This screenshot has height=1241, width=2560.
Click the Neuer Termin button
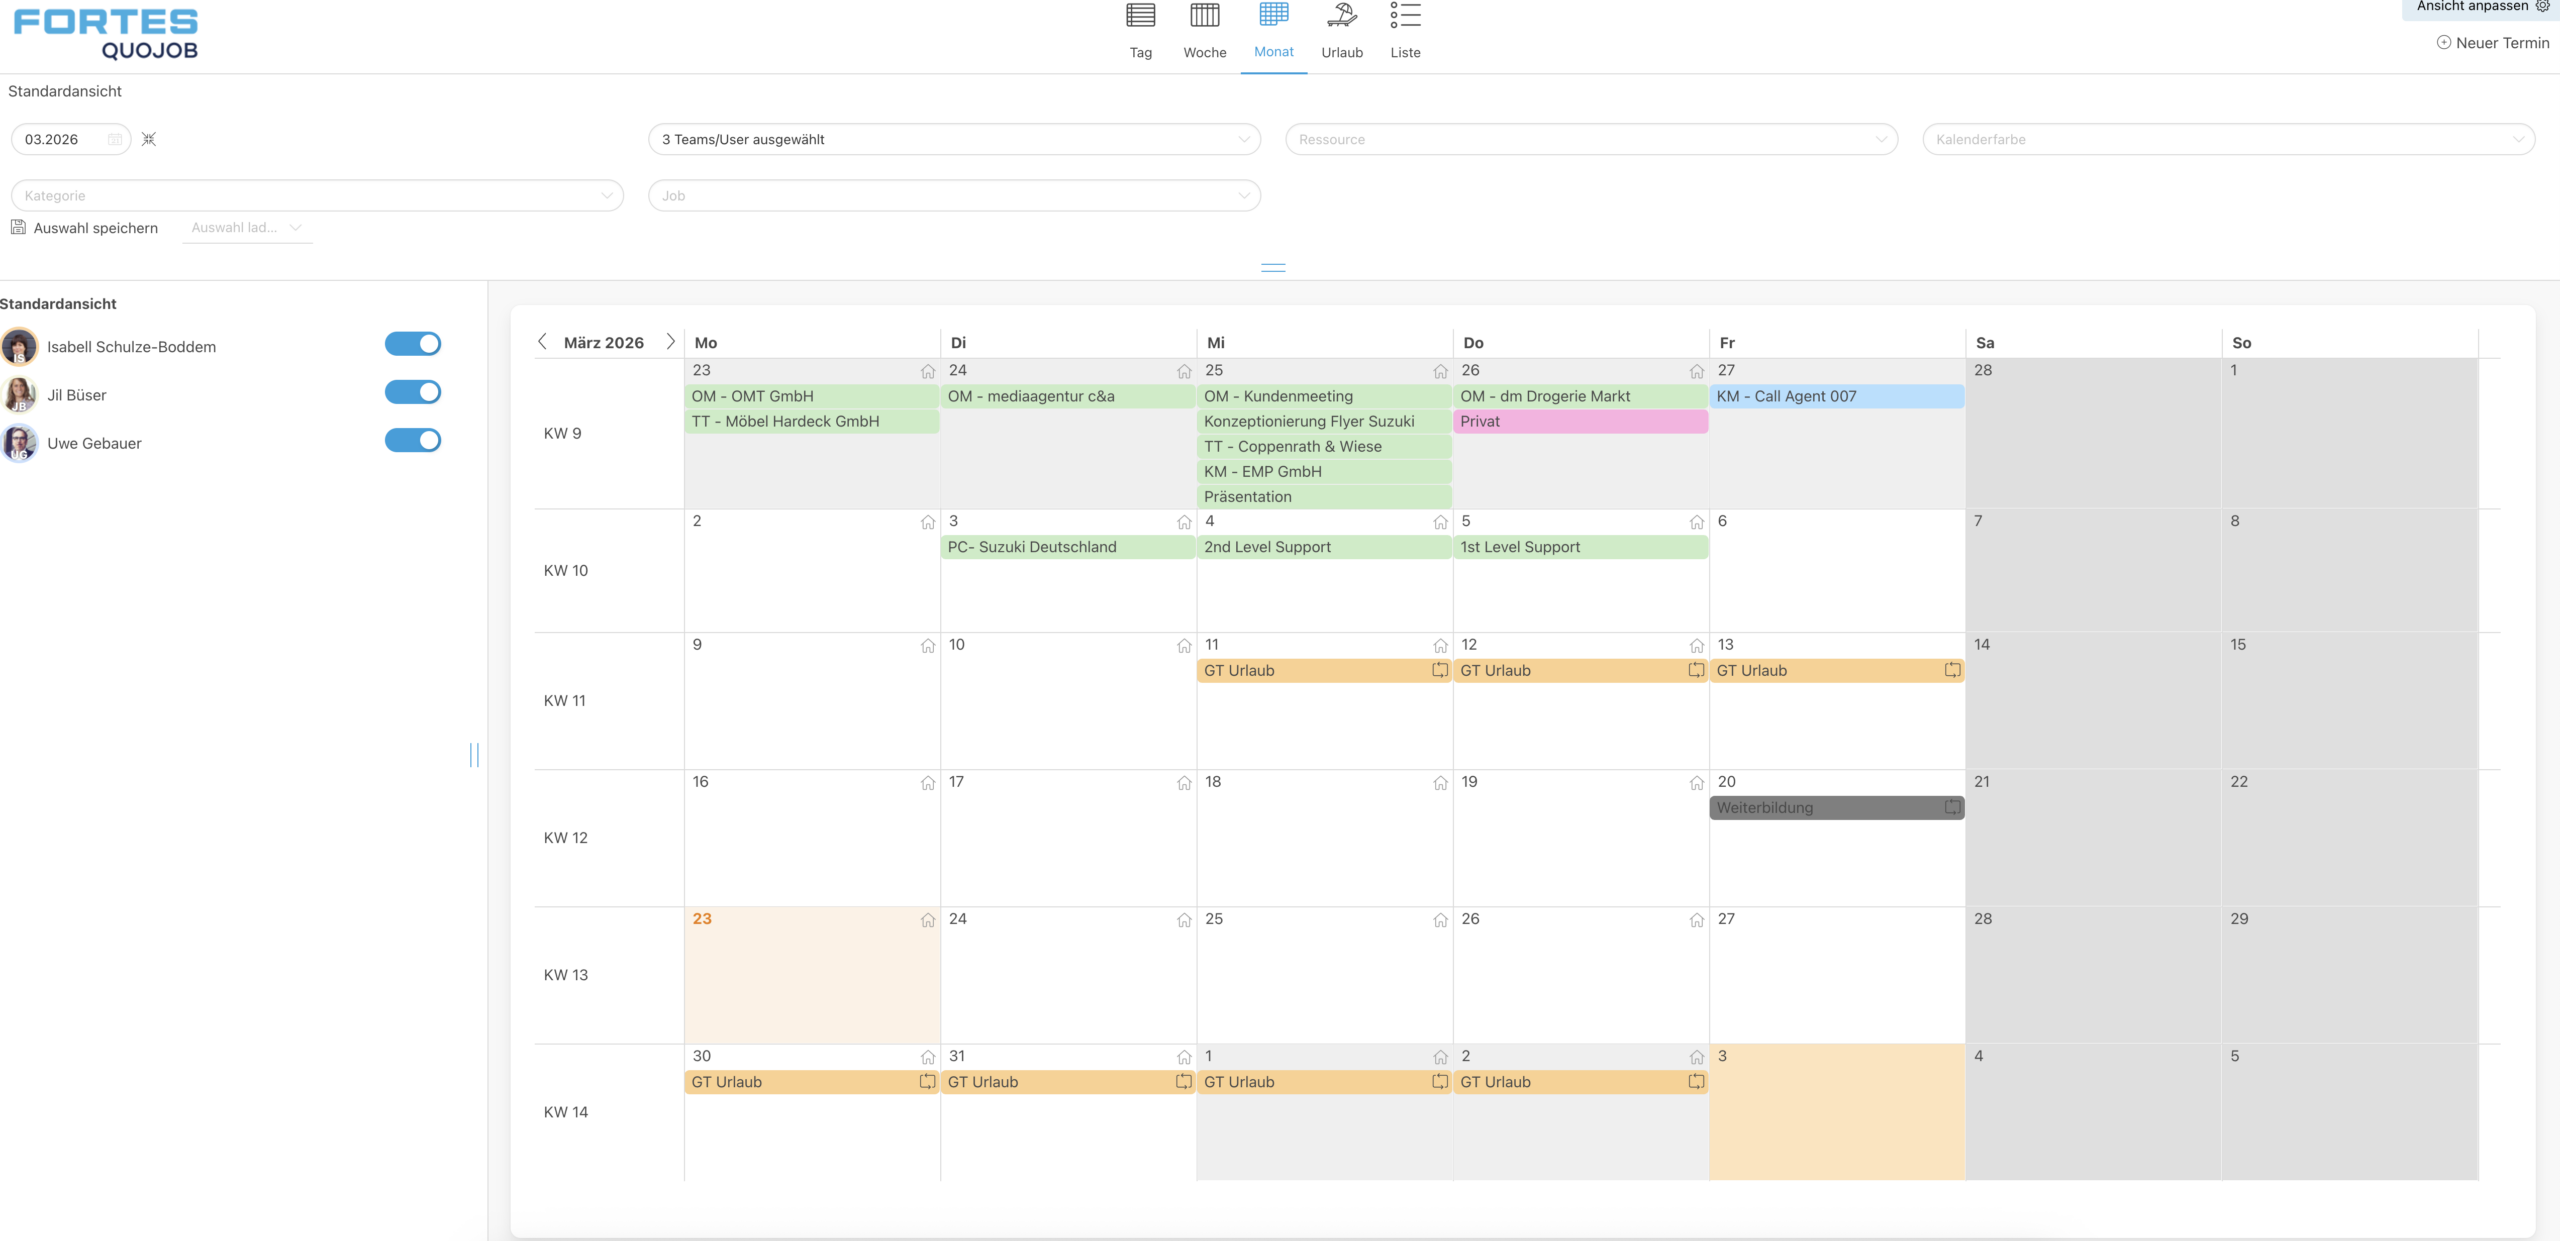(2493, 42)
